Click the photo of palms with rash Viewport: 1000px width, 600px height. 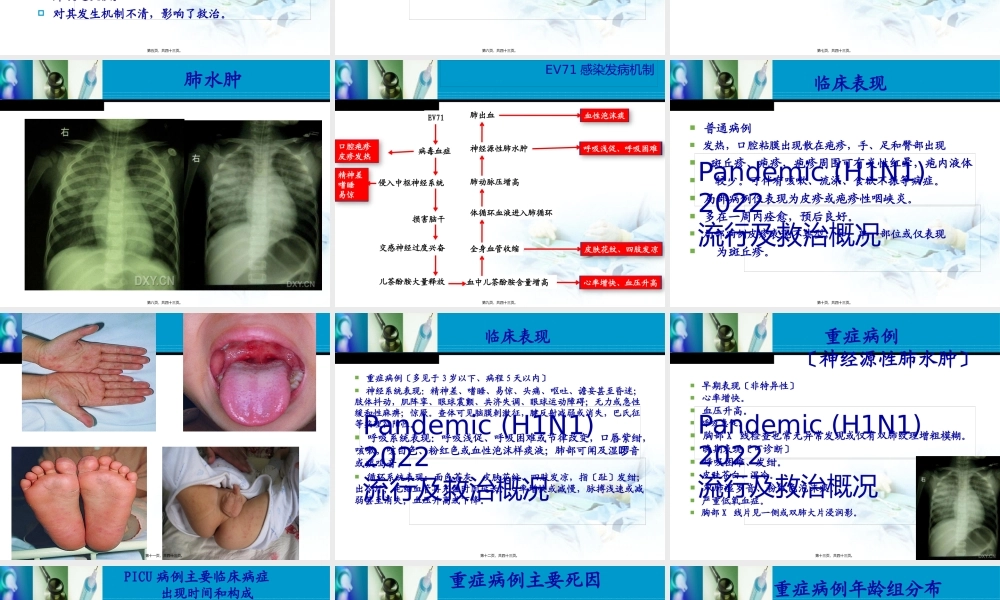pyautogui.click(x=89, y=372)
